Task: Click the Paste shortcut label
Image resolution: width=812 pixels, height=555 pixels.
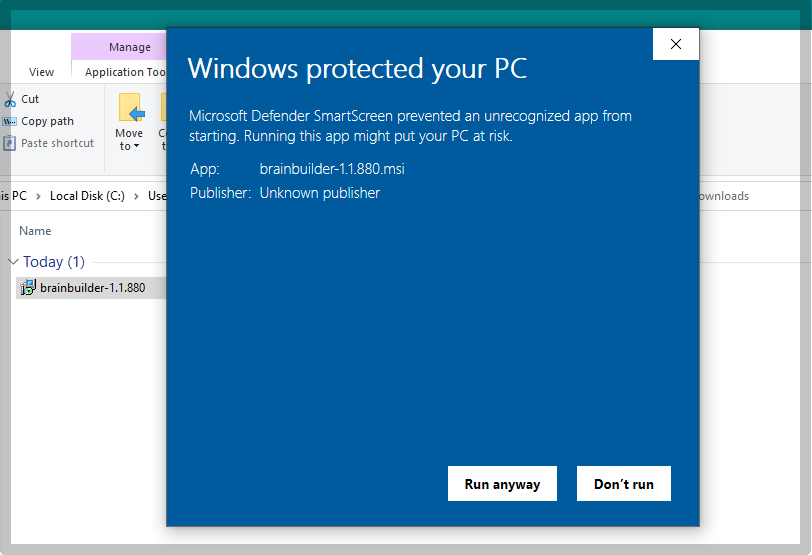Action: (57, 143)
